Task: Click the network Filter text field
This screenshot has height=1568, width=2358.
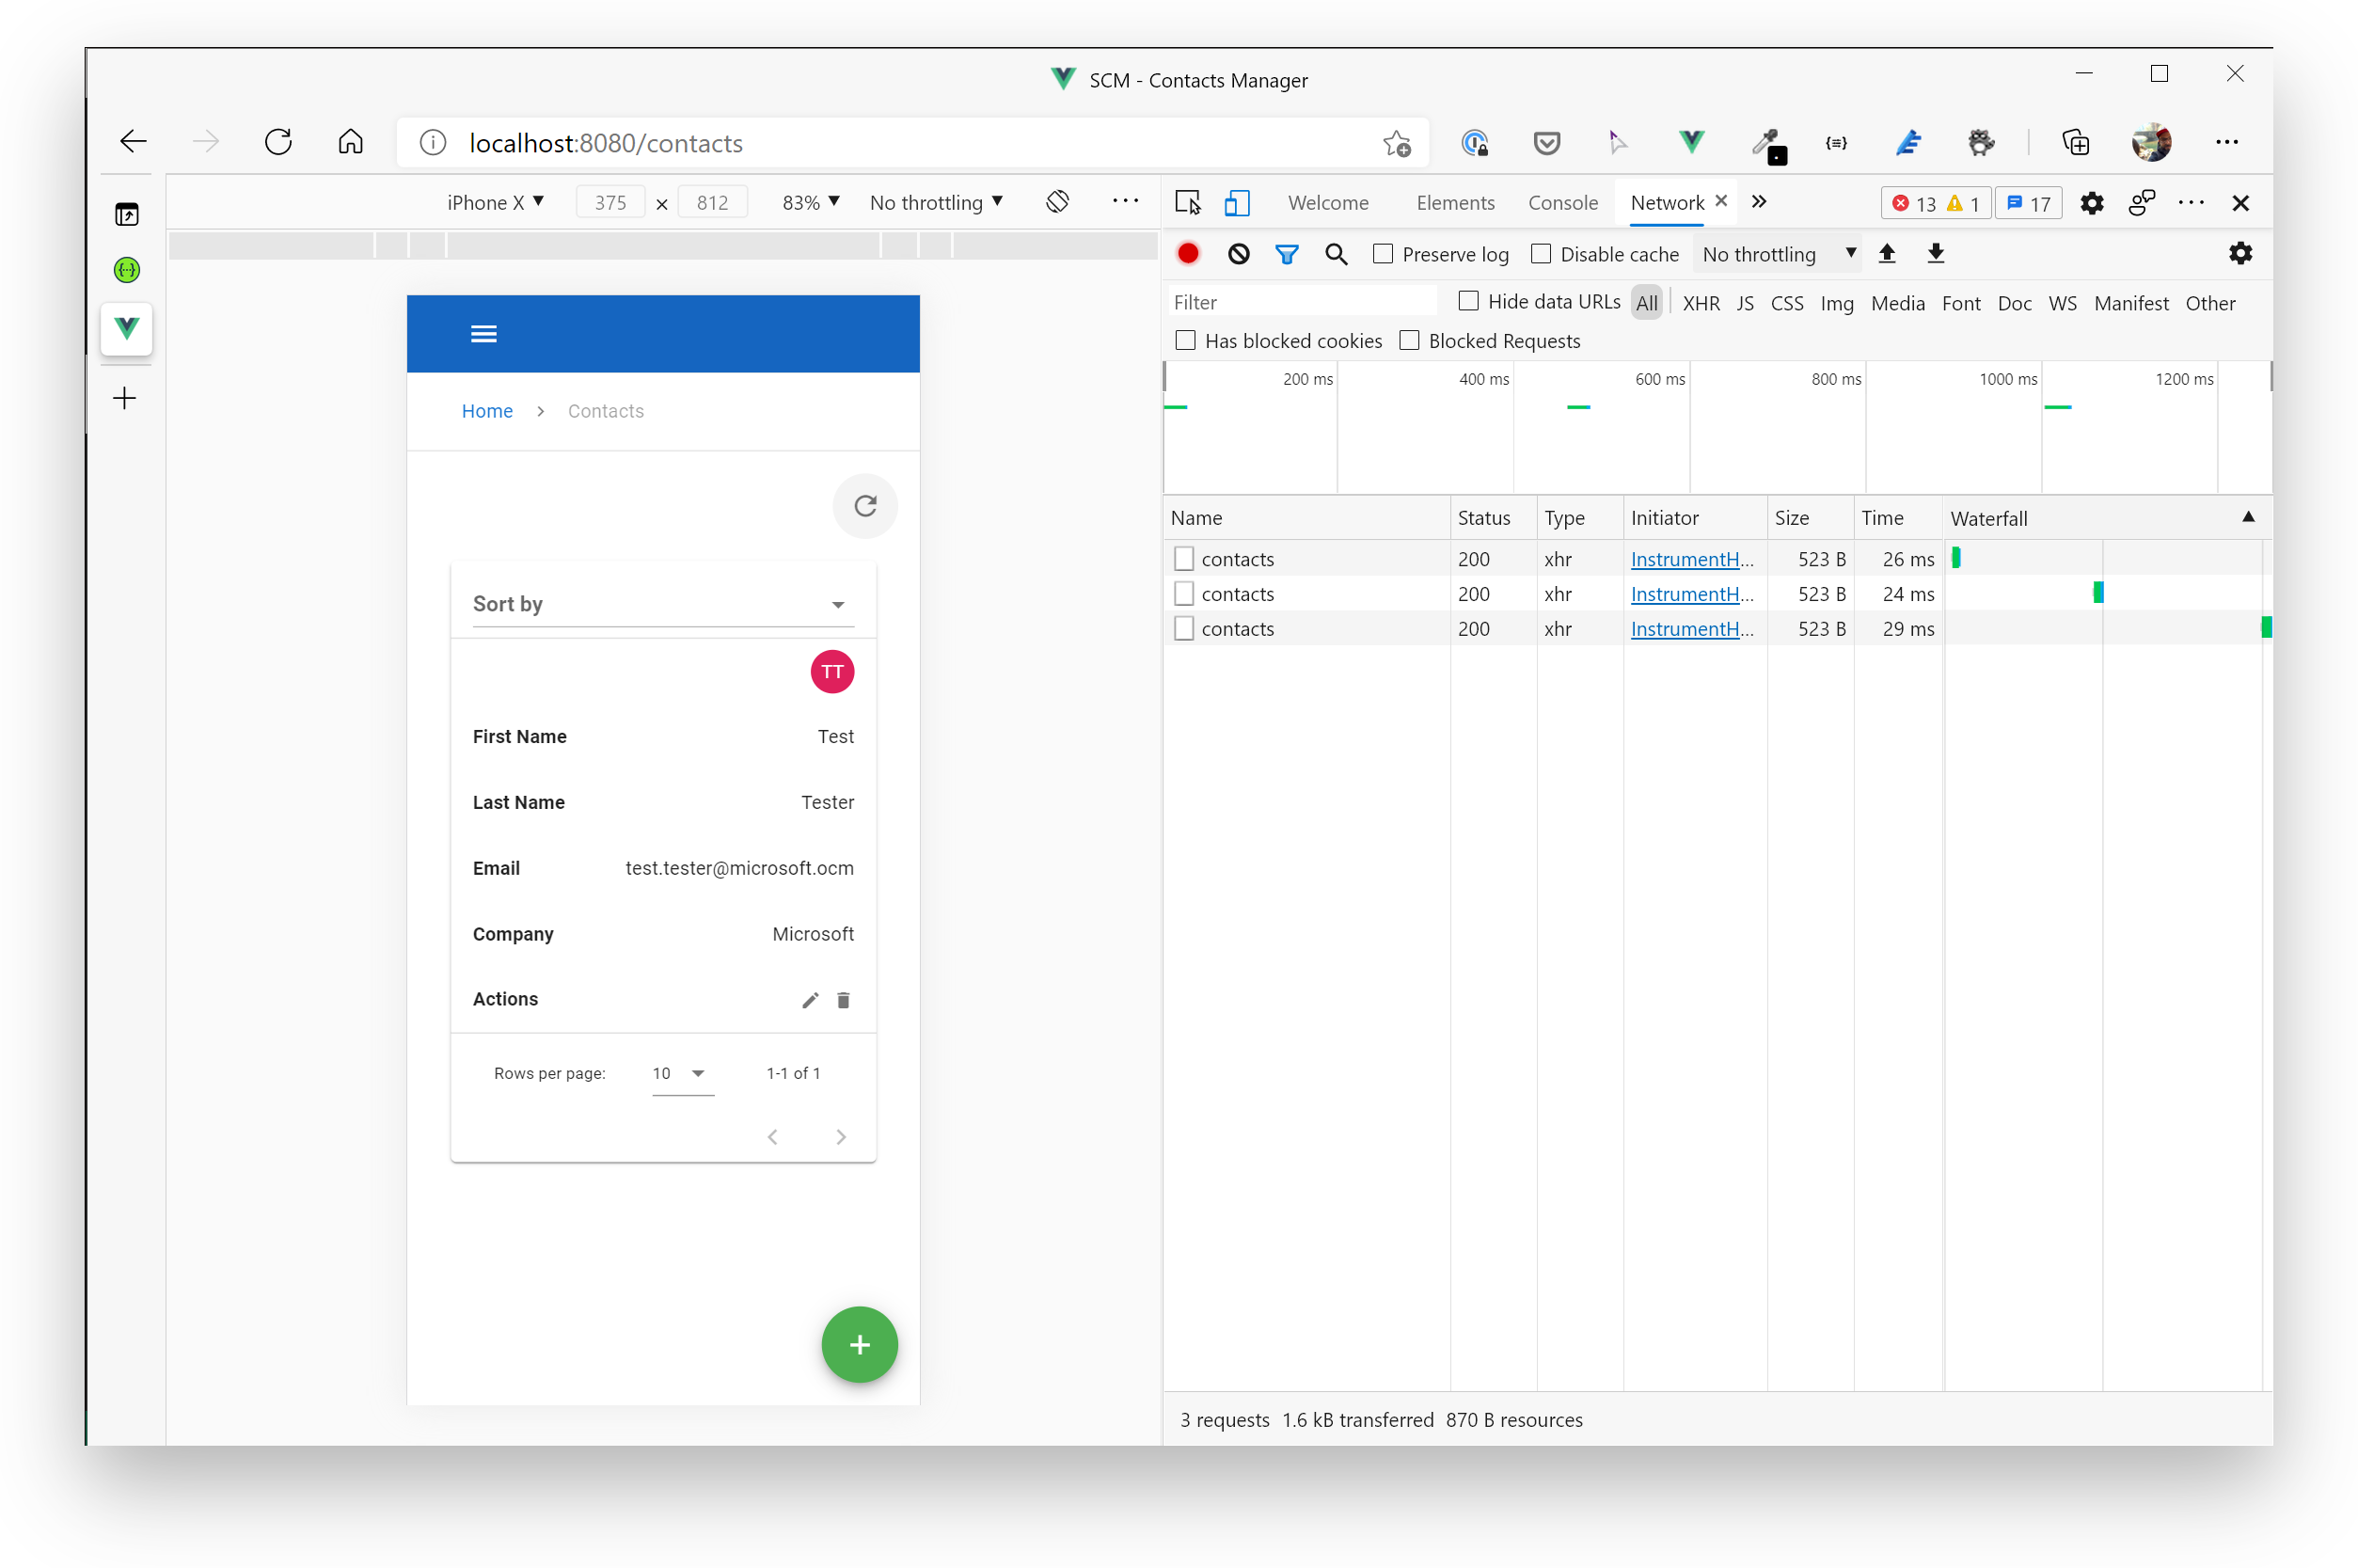Action: pos(1300,302)
